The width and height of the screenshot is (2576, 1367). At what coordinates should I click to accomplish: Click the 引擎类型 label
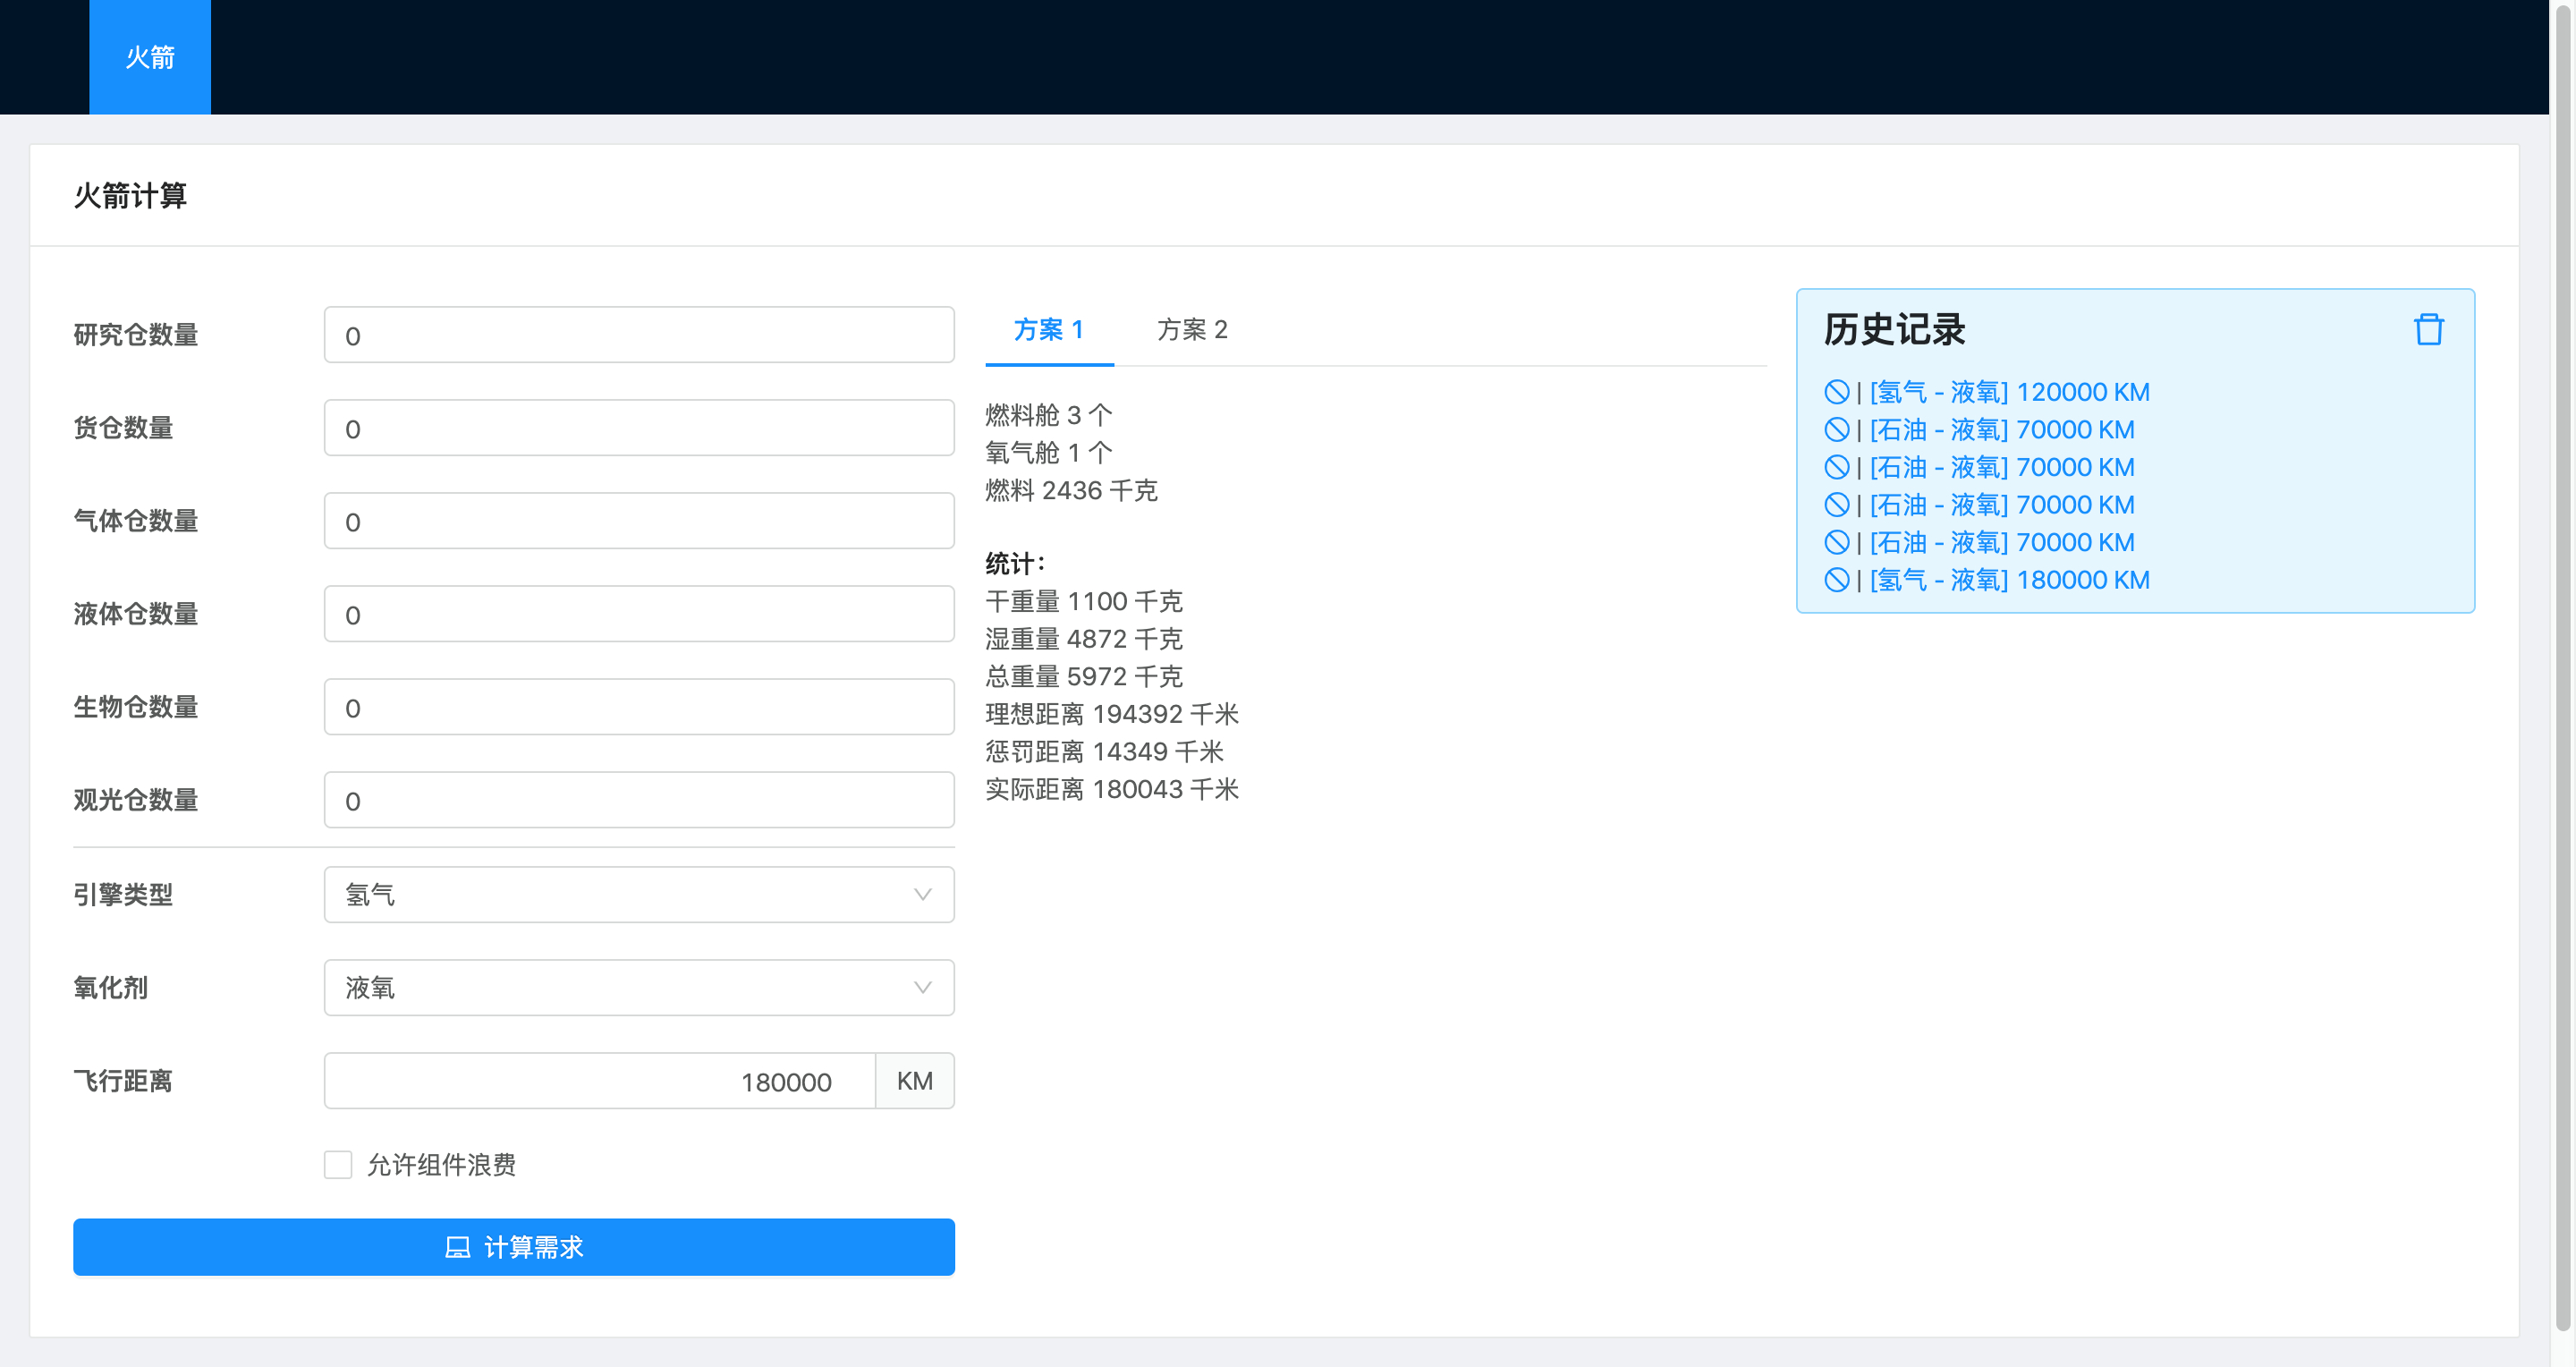click(123, 894)
